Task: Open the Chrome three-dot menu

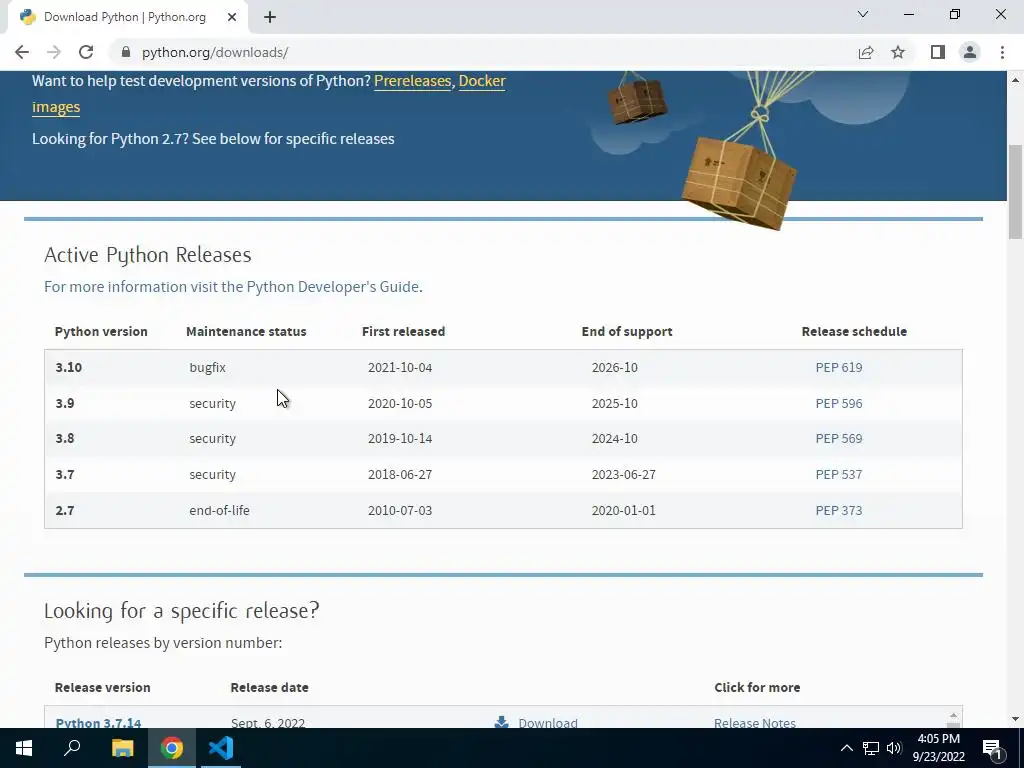Action: pyautogui.click(x=1002, y=52)
